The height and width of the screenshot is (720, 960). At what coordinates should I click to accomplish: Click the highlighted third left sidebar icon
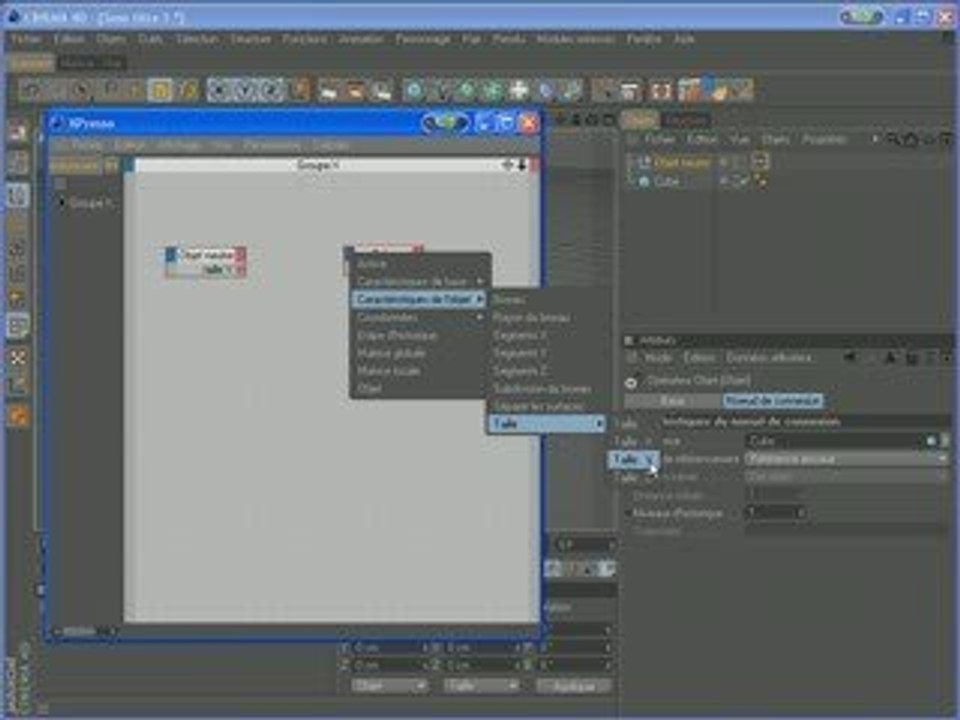pyautogui.click(x=18, y=196)
